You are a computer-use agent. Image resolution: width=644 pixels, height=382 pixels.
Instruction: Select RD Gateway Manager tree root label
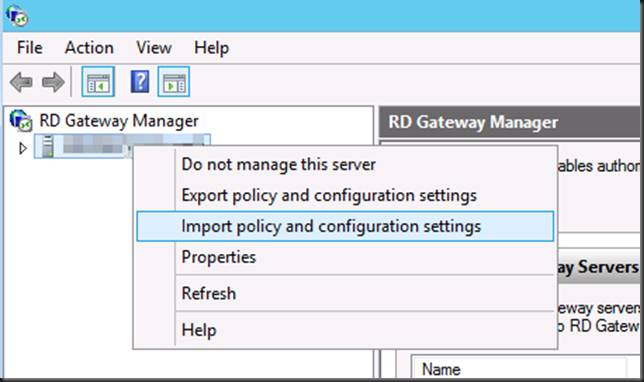pos(119,121)
